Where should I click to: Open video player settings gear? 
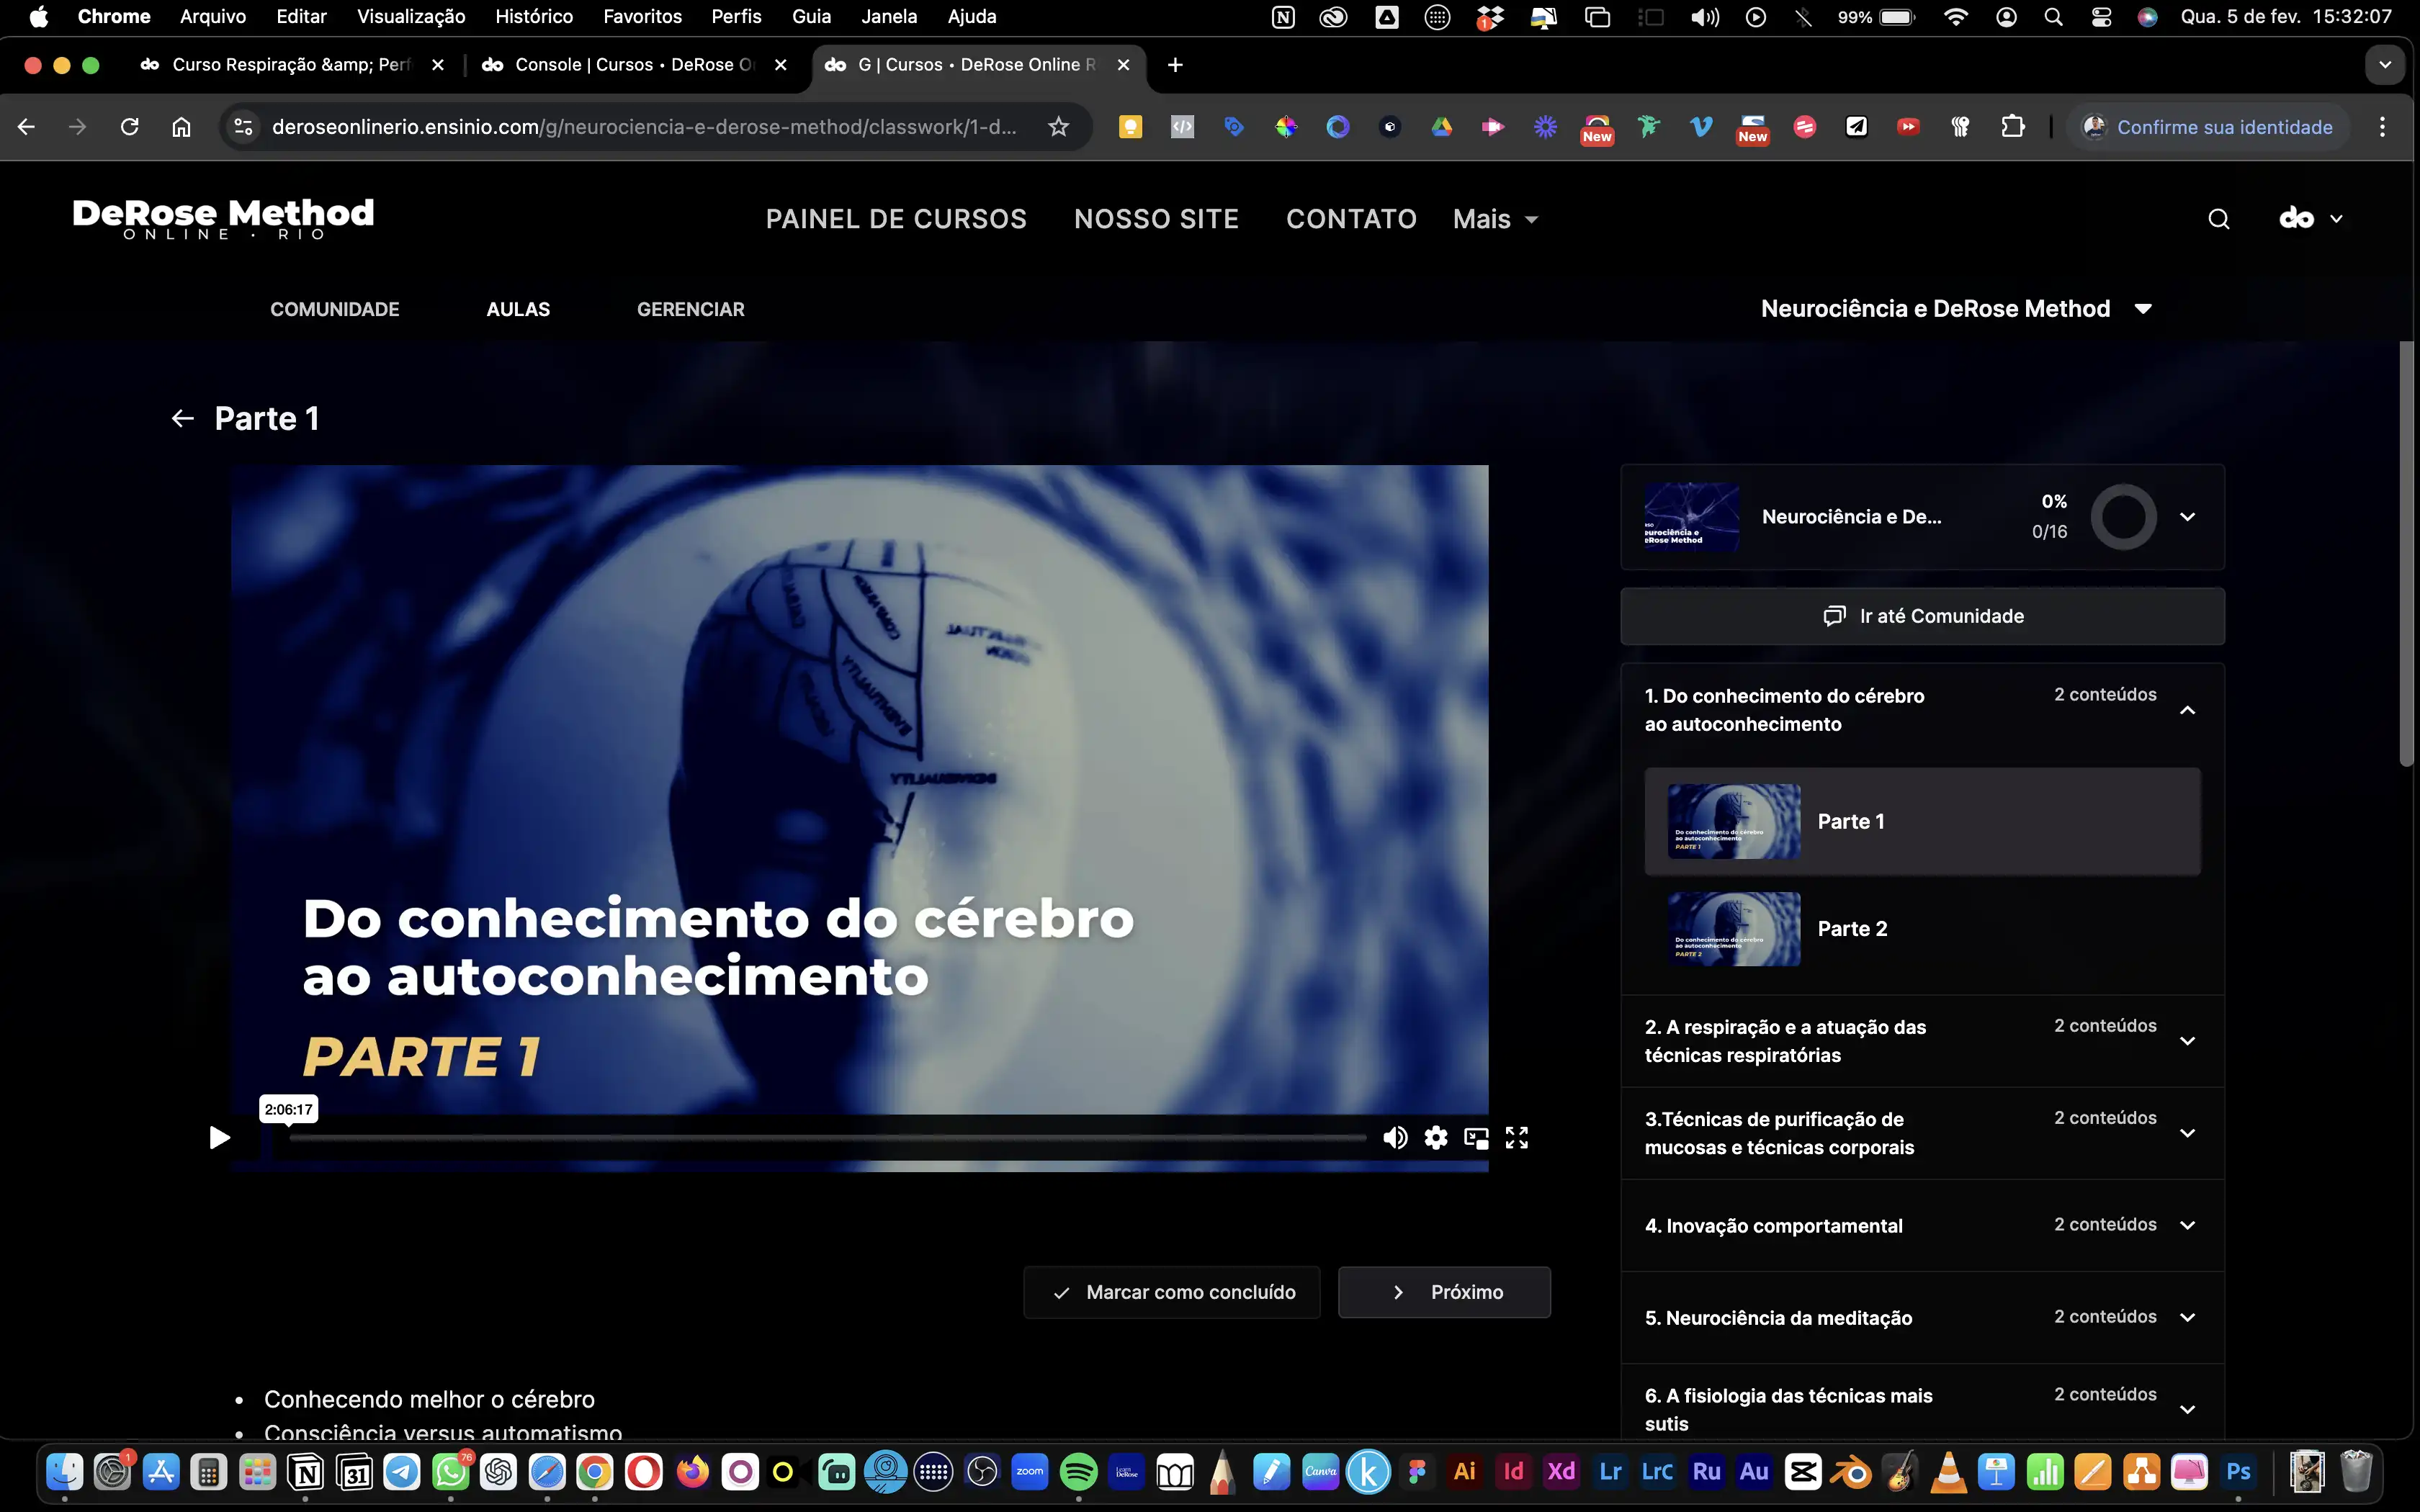click(x=1436, y=1137)
